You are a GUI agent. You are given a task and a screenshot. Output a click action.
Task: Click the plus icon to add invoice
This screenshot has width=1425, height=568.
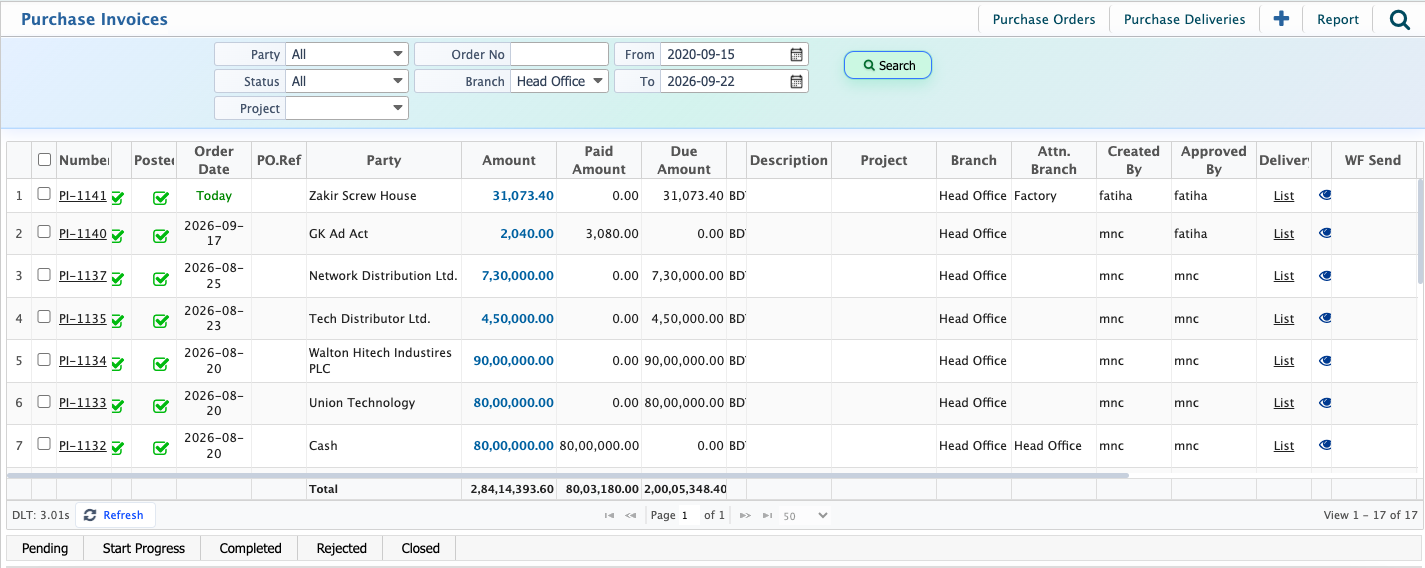click(1281, 19)
